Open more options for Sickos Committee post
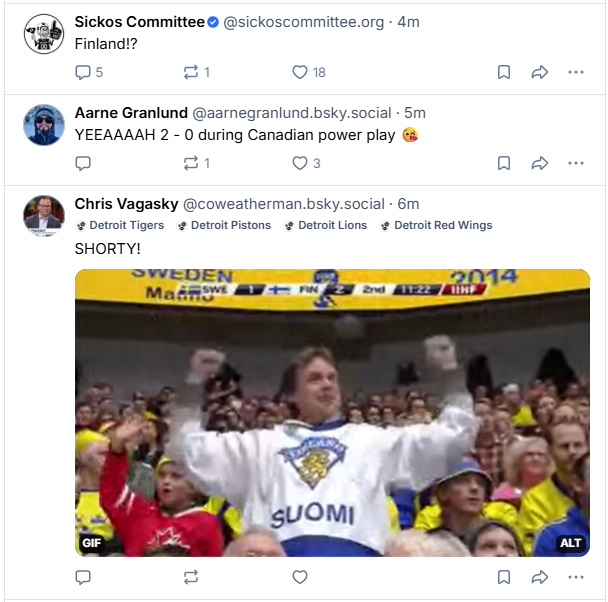The height and width of the screenshot is (602, 608). [x=575, y=72]
